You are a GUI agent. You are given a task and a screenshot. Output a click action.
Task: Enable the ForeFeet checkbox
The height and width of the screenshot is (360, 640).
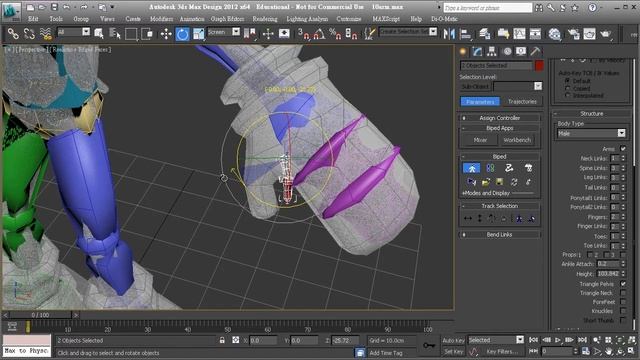pos(623,302)
